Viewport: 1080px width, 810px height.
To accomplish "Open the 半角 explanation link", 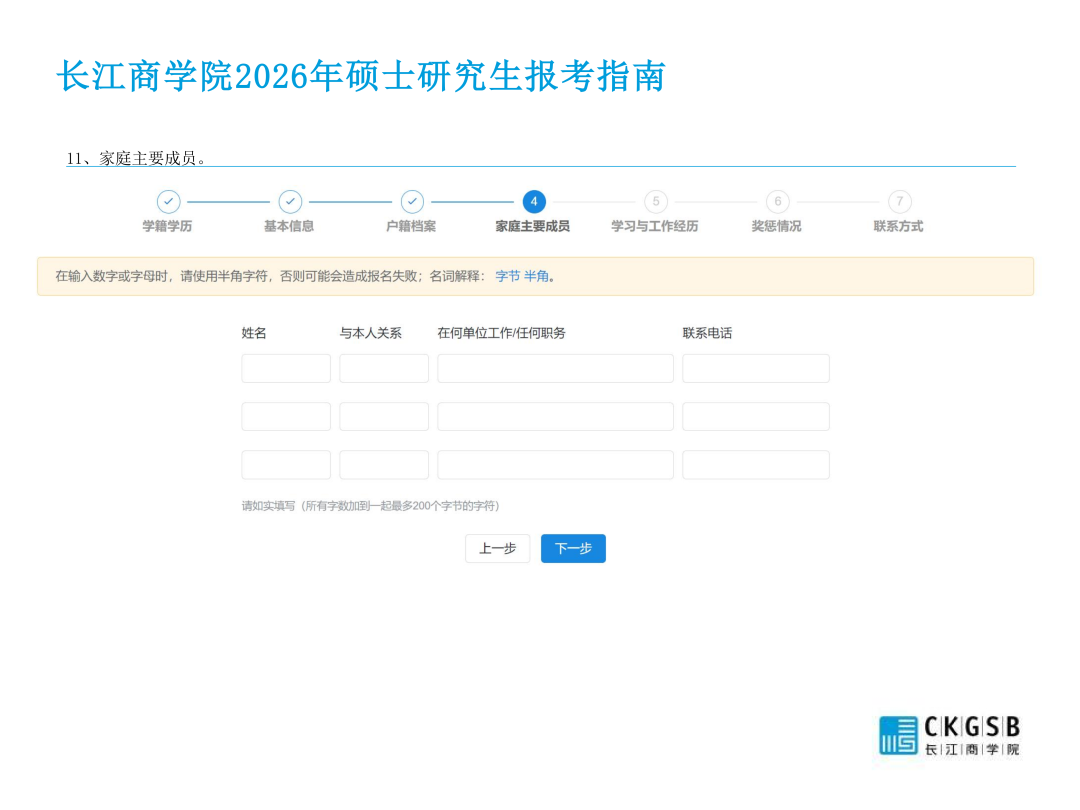I will (536, 276).
